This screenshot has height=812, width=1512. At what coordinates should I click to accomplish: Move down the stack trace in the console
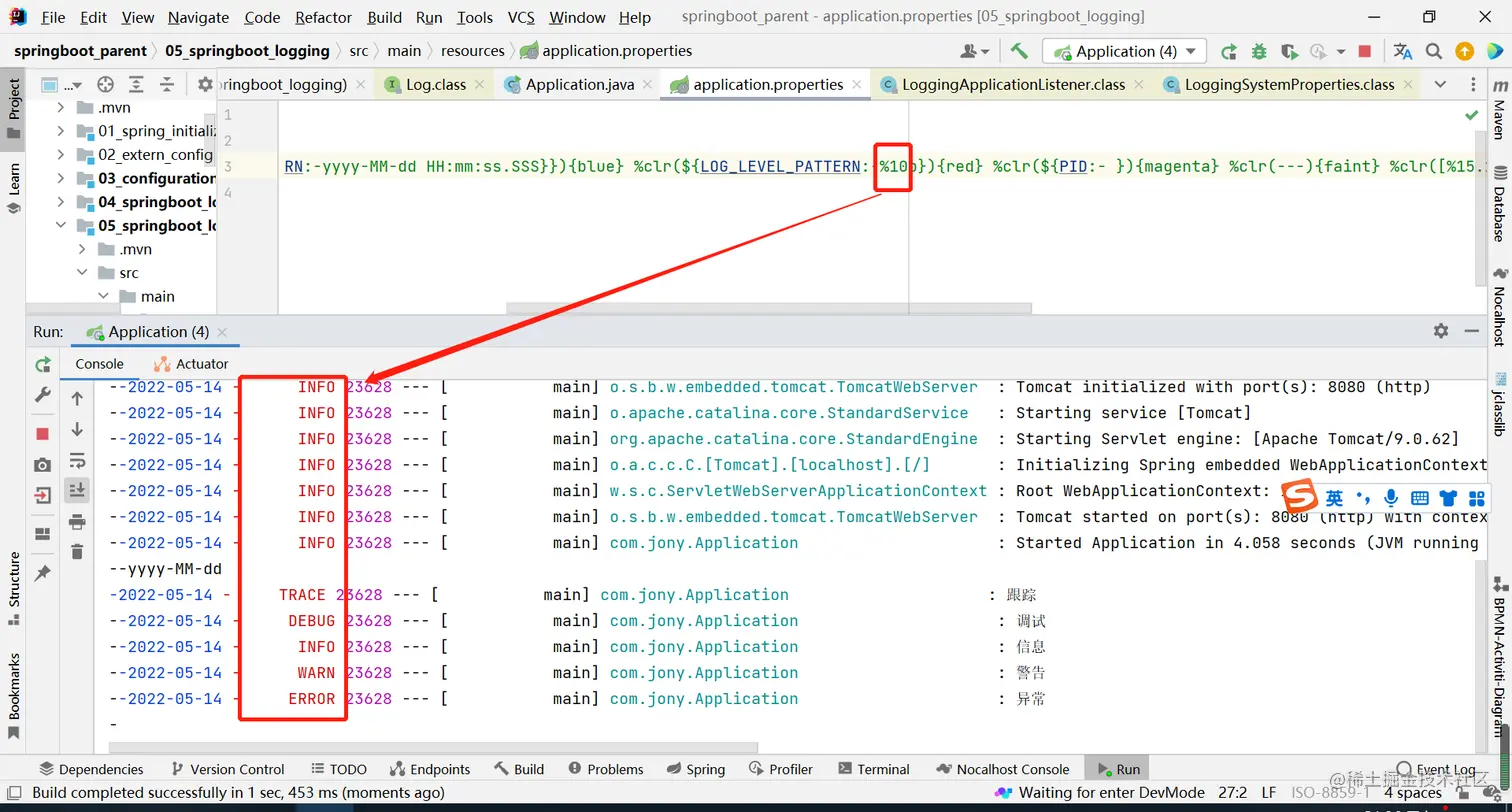77,430
